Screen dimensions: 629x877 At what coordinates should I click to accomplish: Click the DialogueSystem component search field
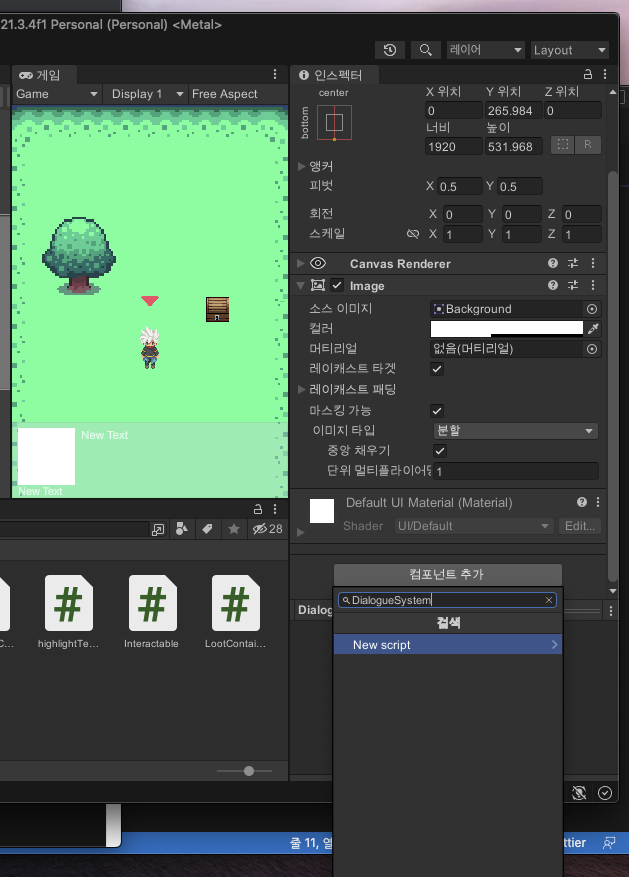447,600
